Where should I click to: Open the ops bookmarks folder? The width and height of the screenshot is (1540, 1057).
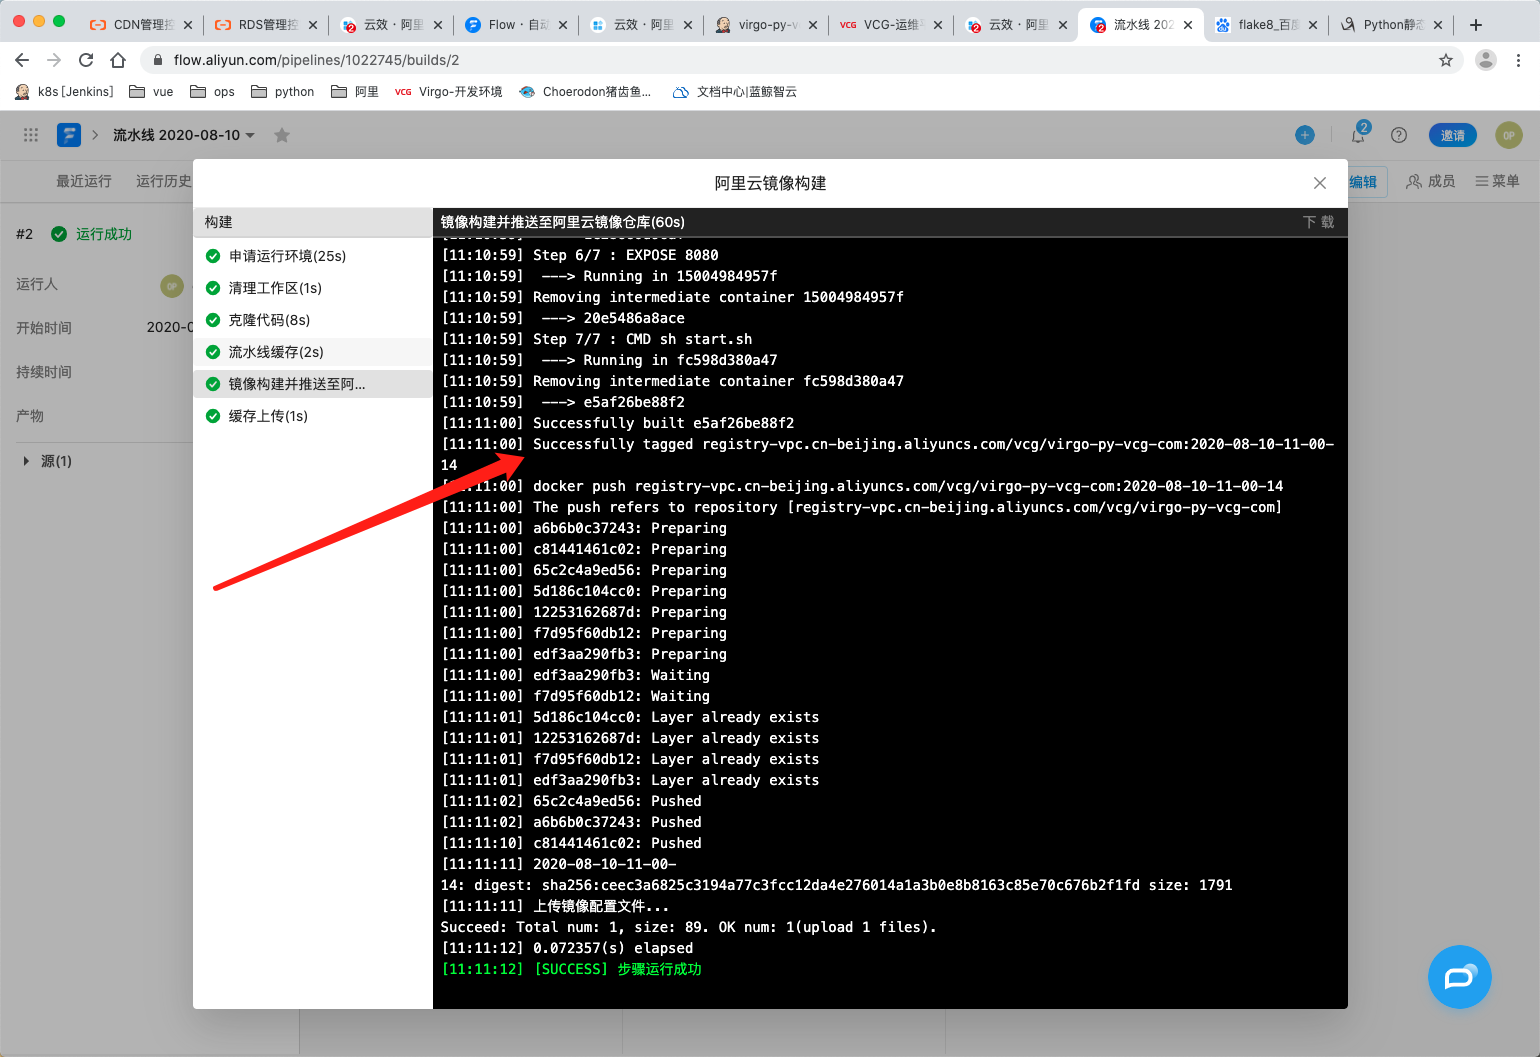[x=212, y=92]
